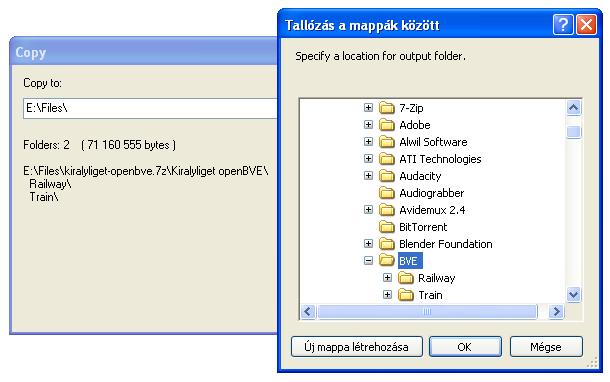Click the vertical scrollbar up arrow
This screenshot has width=610, height=382.
click(x=574, y=108)
